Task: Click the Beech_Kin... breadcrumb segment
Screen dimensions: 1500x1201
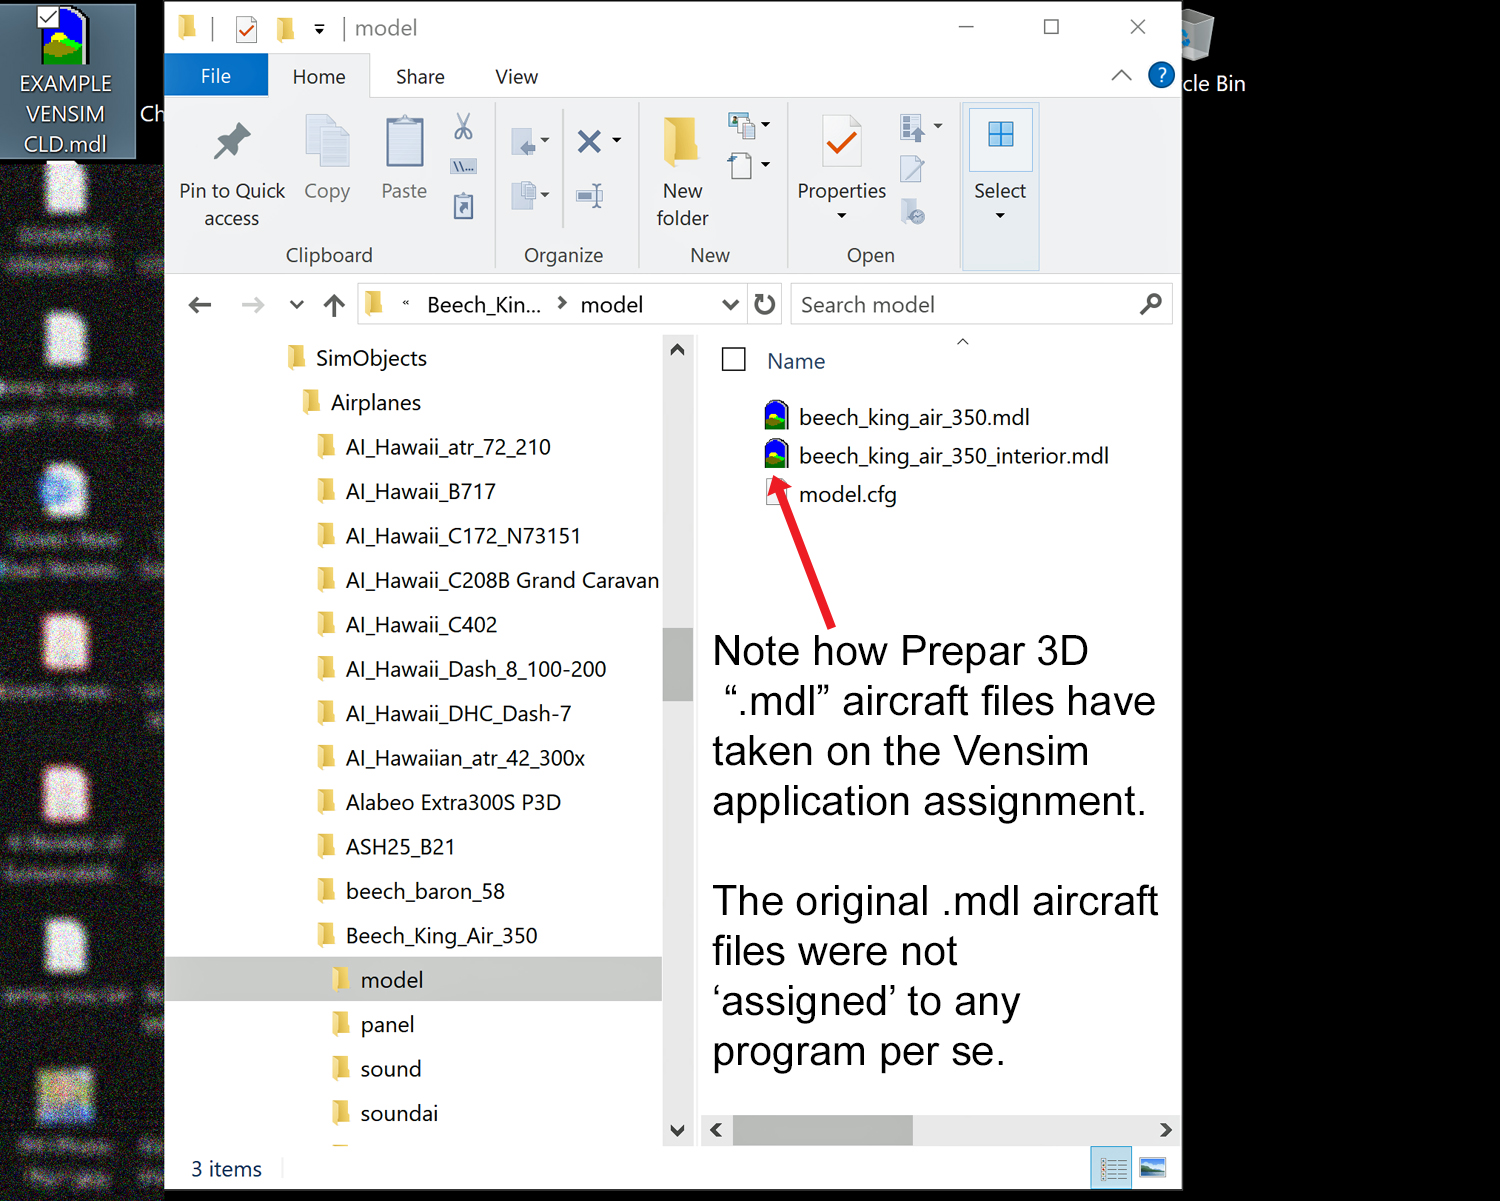Action: tap(484, 305)
